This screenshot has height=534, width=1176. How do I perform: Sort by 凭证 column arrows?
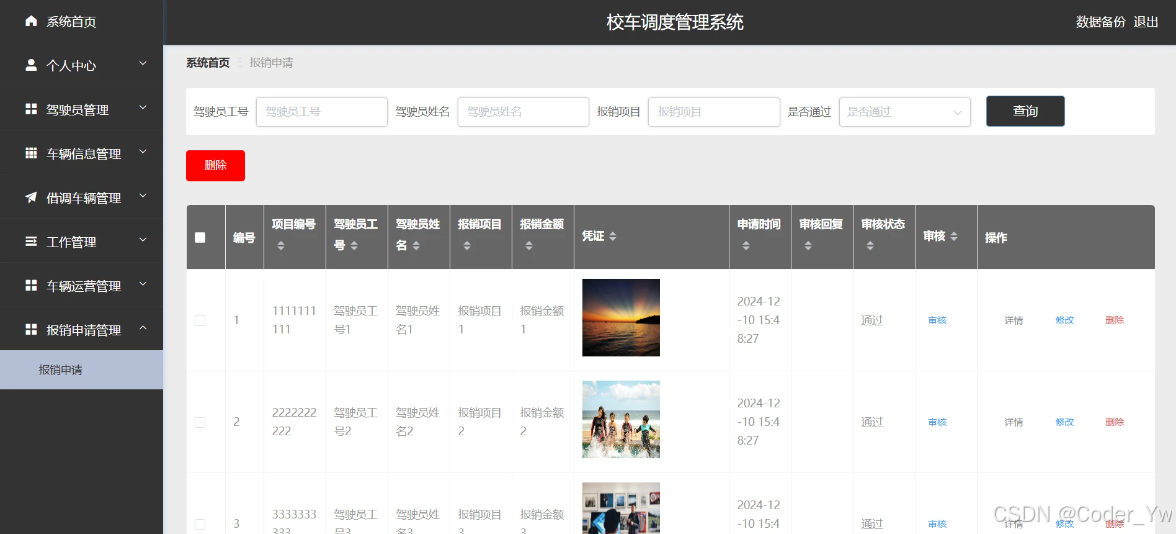(x=613, y=237)
